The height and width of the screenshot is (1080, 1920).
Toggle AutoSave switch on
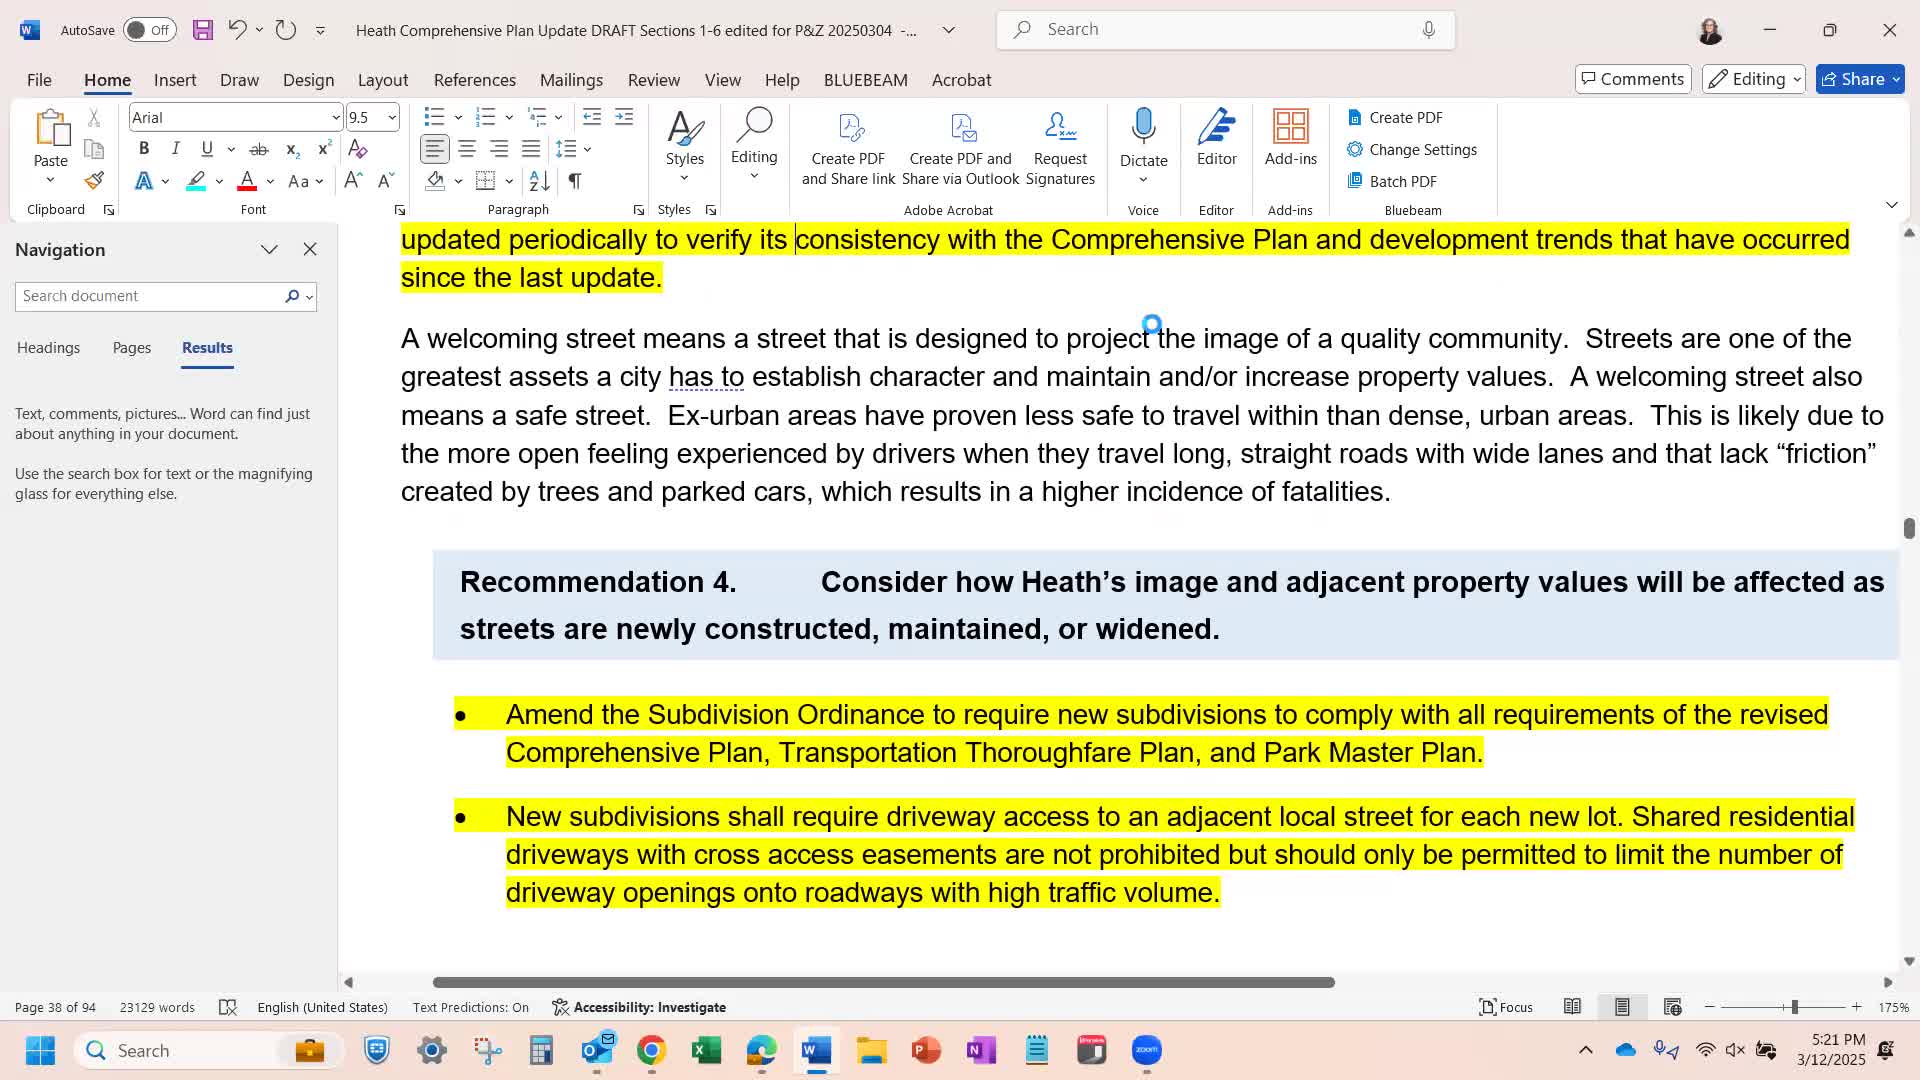pos(149,30)
